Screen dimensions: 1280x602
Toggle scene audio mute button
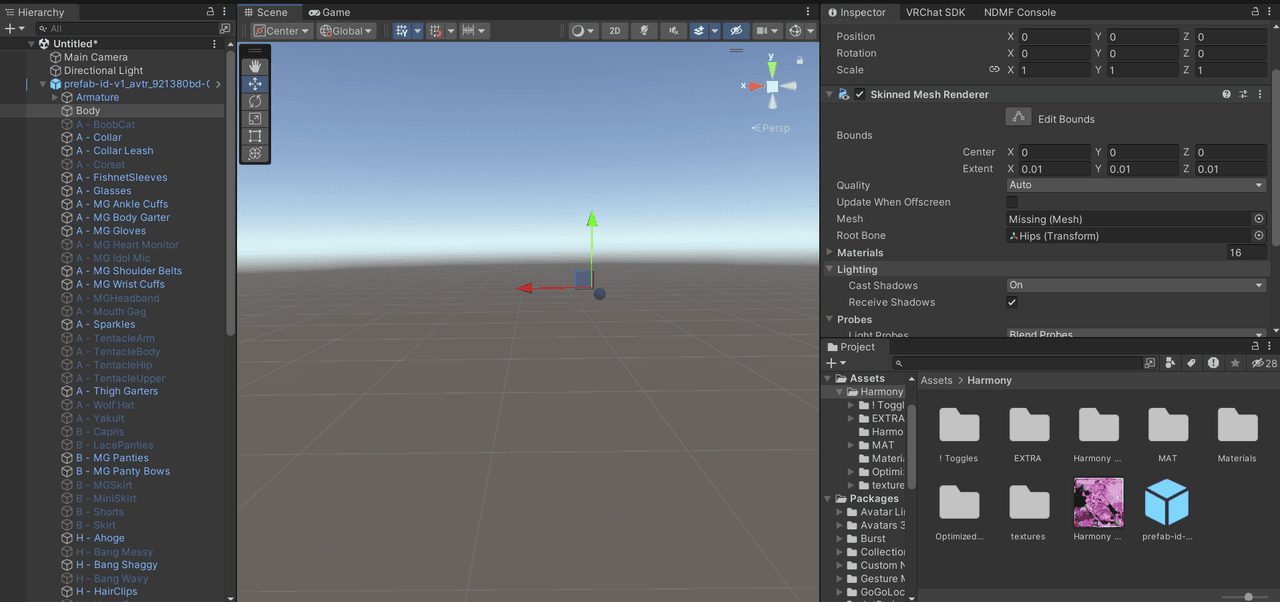tap(675, 31)
